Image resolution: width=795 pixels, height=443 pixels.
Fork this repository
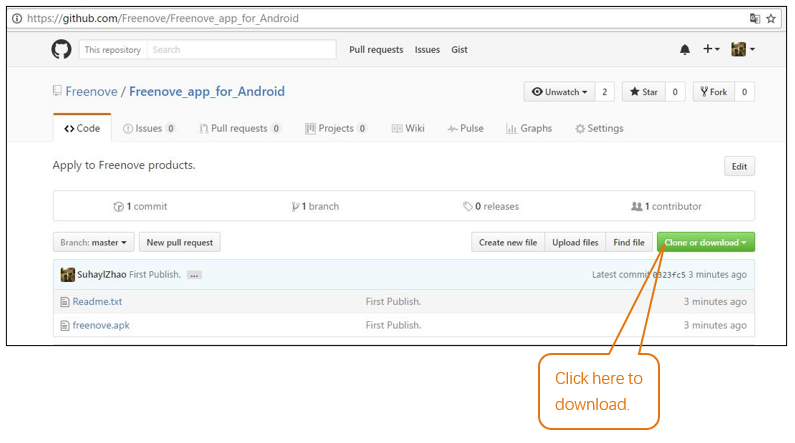point(713,92)
